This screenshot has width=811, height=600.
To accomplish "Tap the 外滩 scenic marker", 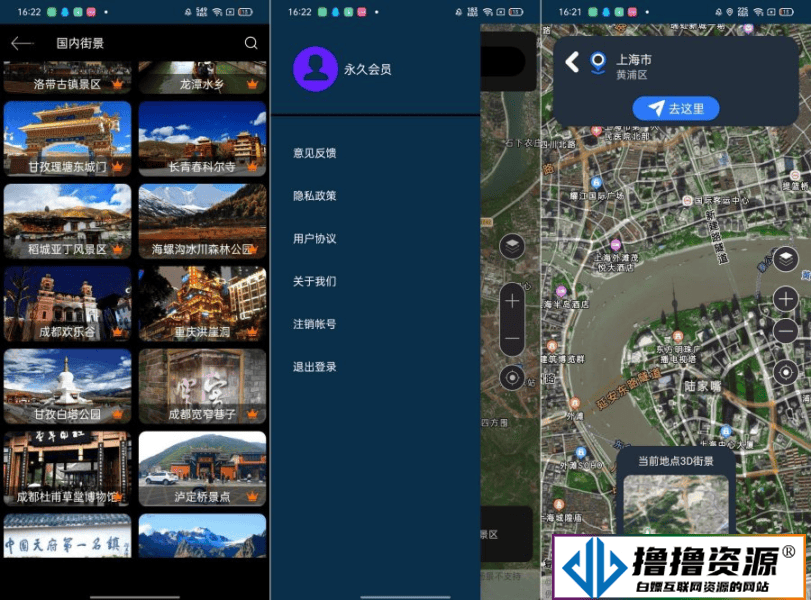I will (x=574, y=403).
